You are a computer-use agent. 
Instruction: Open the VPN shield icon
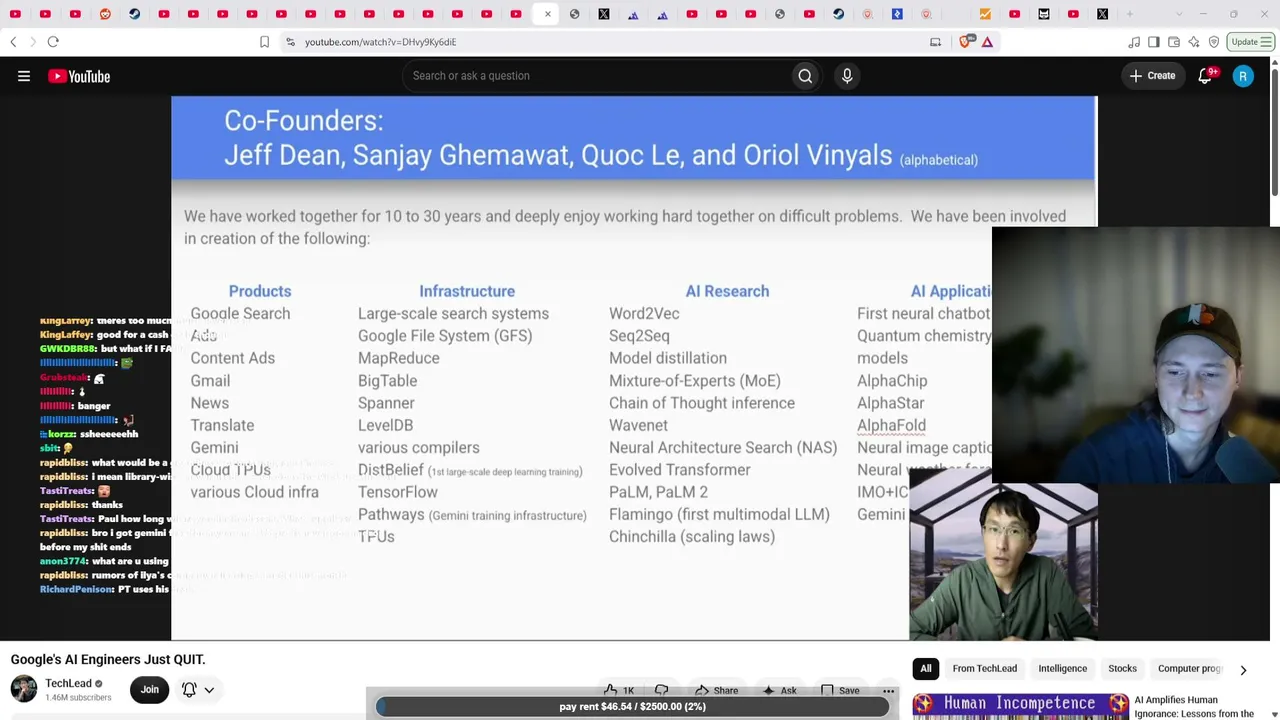tap(1214, 42)
